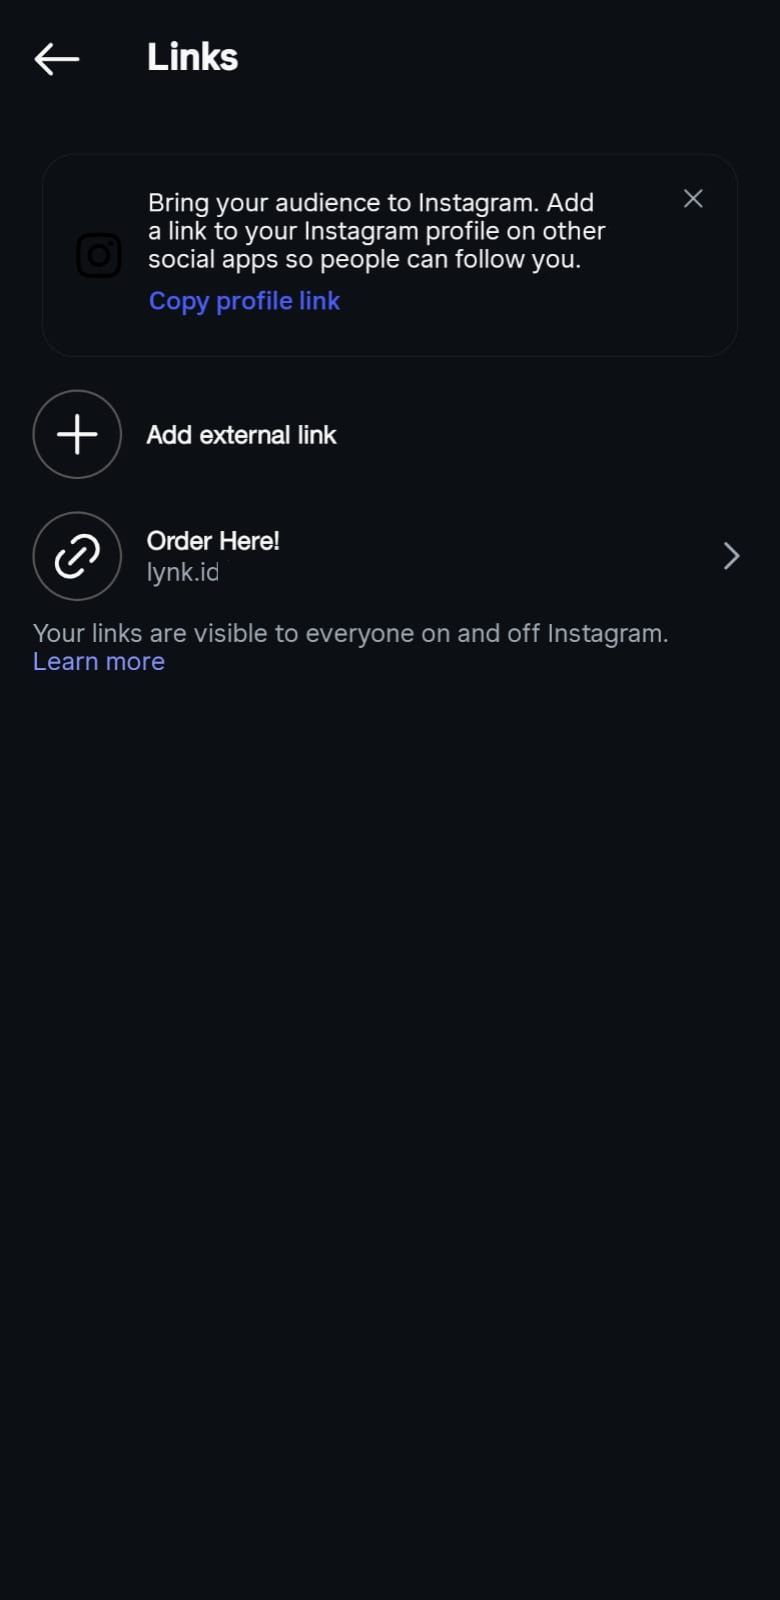Expand the Order Here! link chevron
Screen dimensions: 780x1600
[731, 556]
